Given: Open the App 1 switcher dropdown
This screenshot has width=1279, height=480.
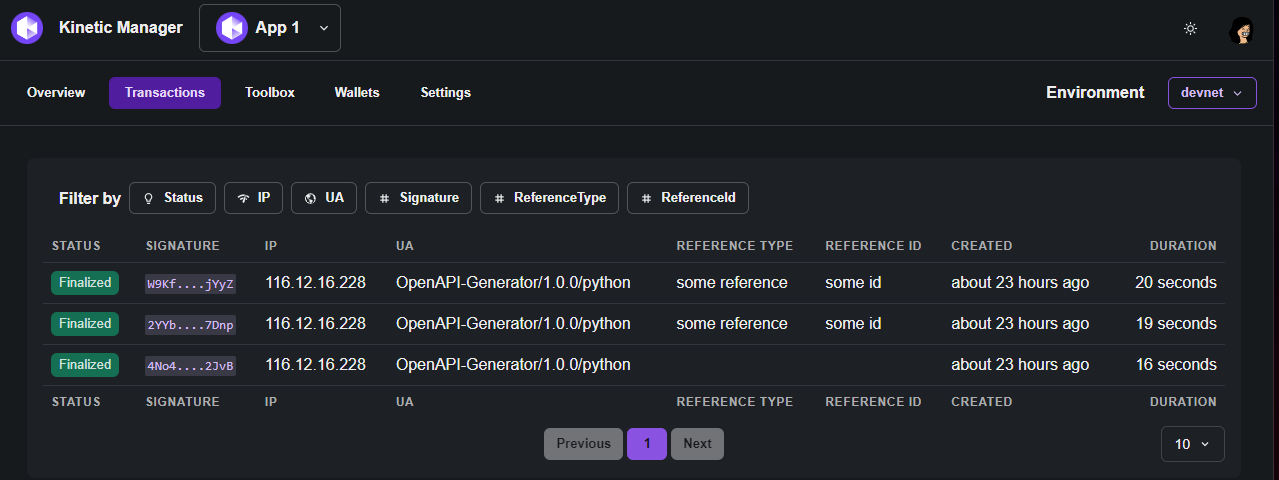Looking at the screenshot, I should pyautogui.click(x=270, y=28).
